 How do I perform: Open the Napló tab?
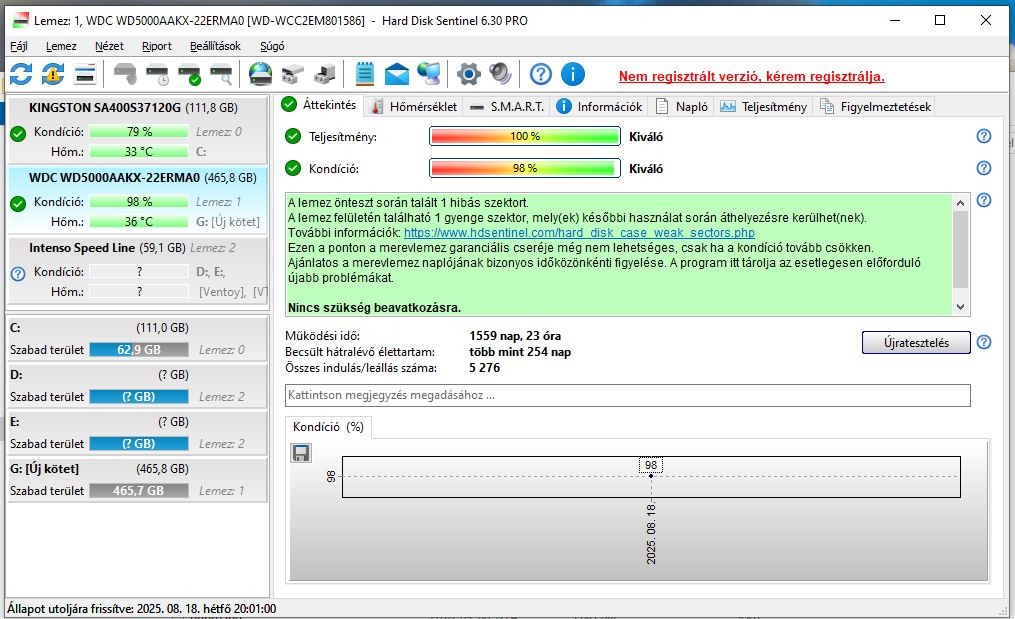tap(682, 106)
